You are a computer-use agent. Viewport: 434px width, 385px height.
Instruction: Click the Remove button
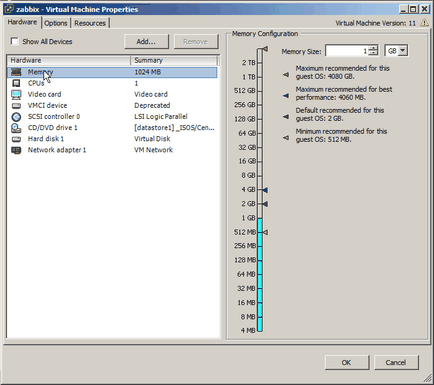point(196,41)
